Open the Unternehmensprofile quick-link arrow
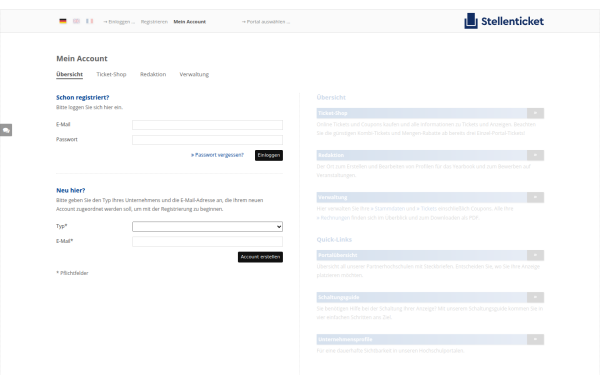The image size is (600, 375). [x=535, y=339]
